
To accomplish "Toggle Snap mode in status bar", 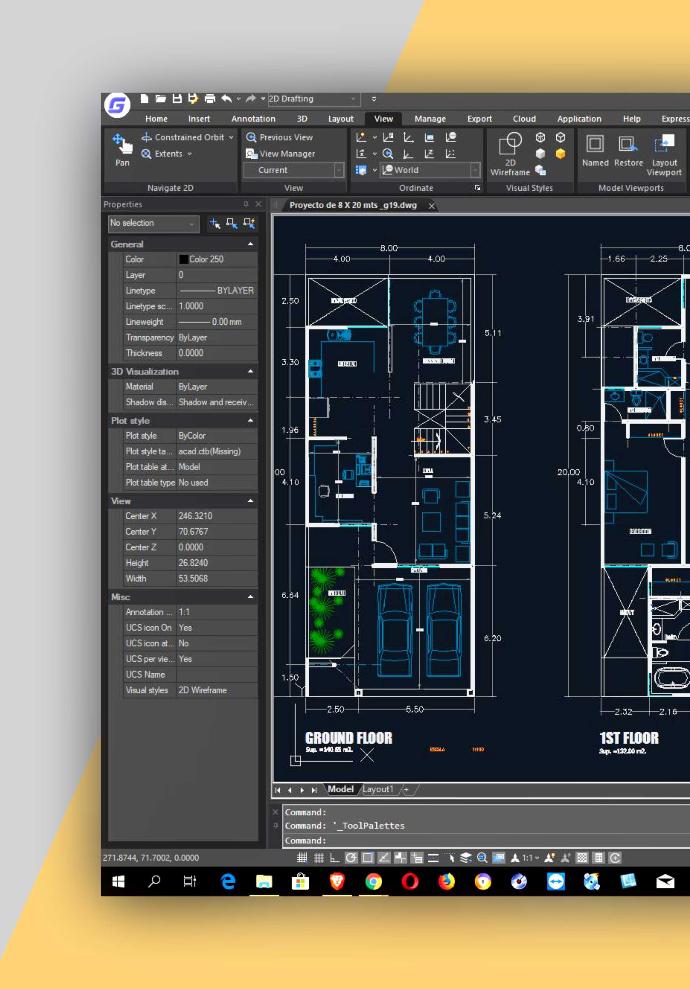I will 302,858.
